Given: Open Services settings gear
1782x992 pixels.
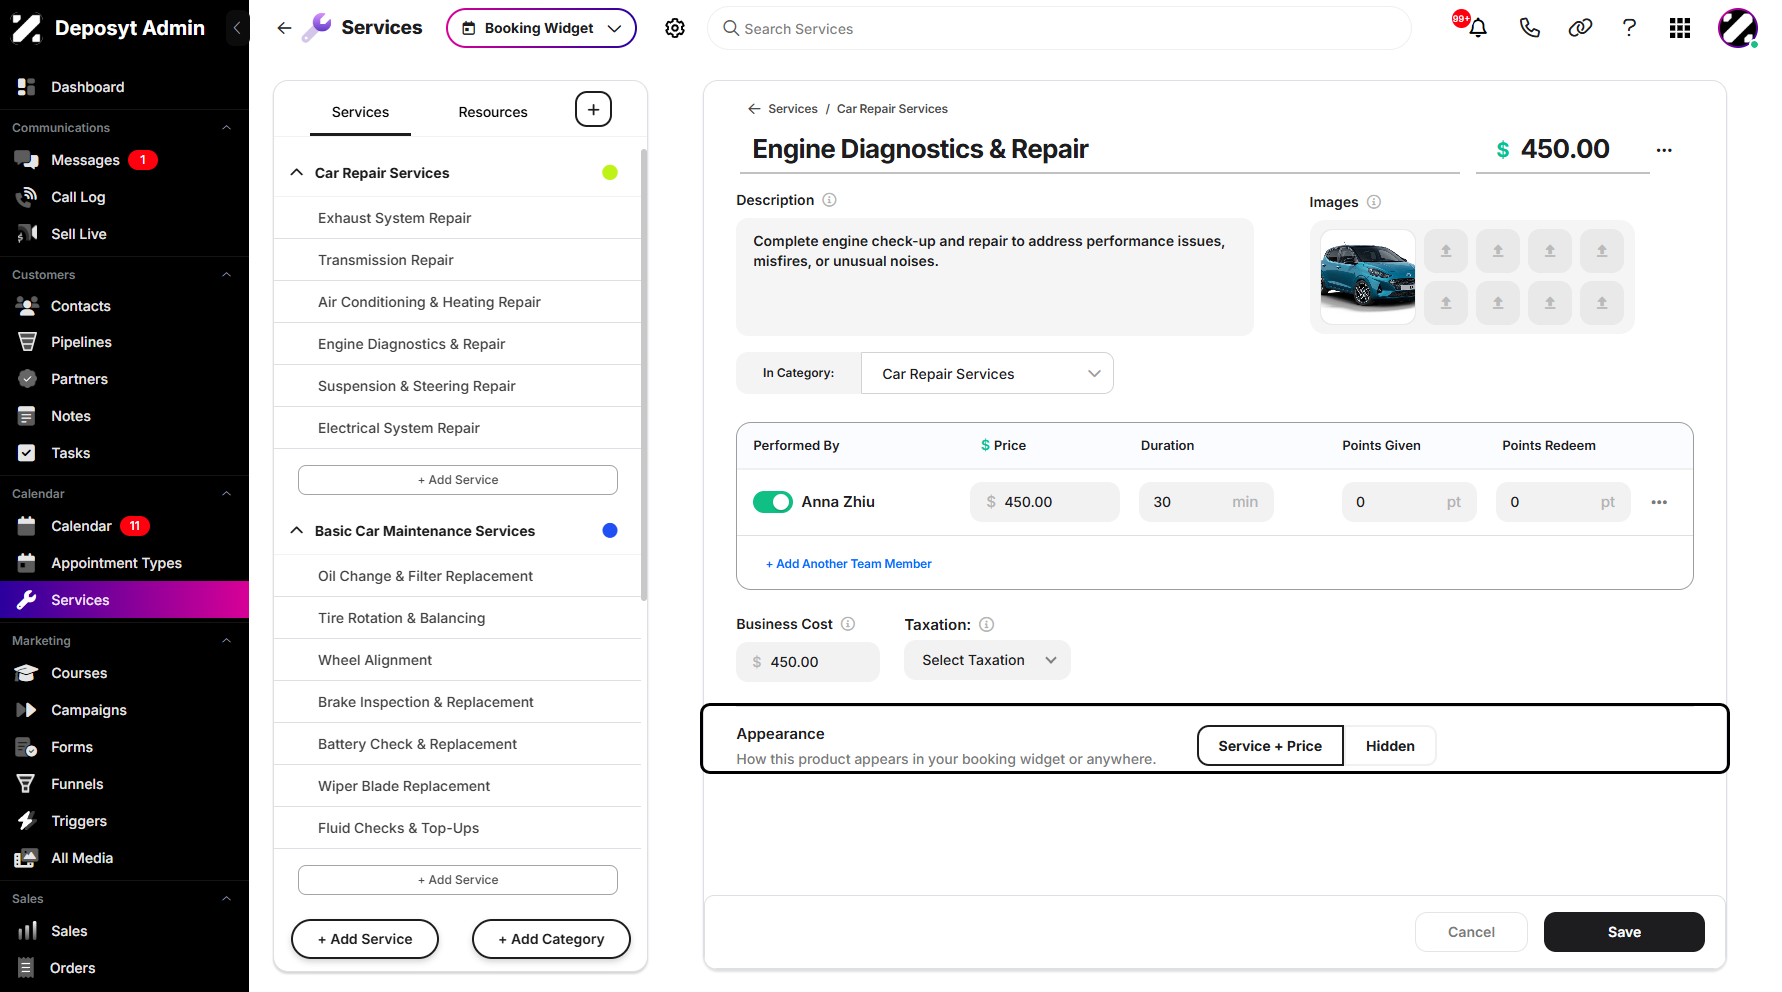Looking at the screenshot, I should click(x=675, y=28).
